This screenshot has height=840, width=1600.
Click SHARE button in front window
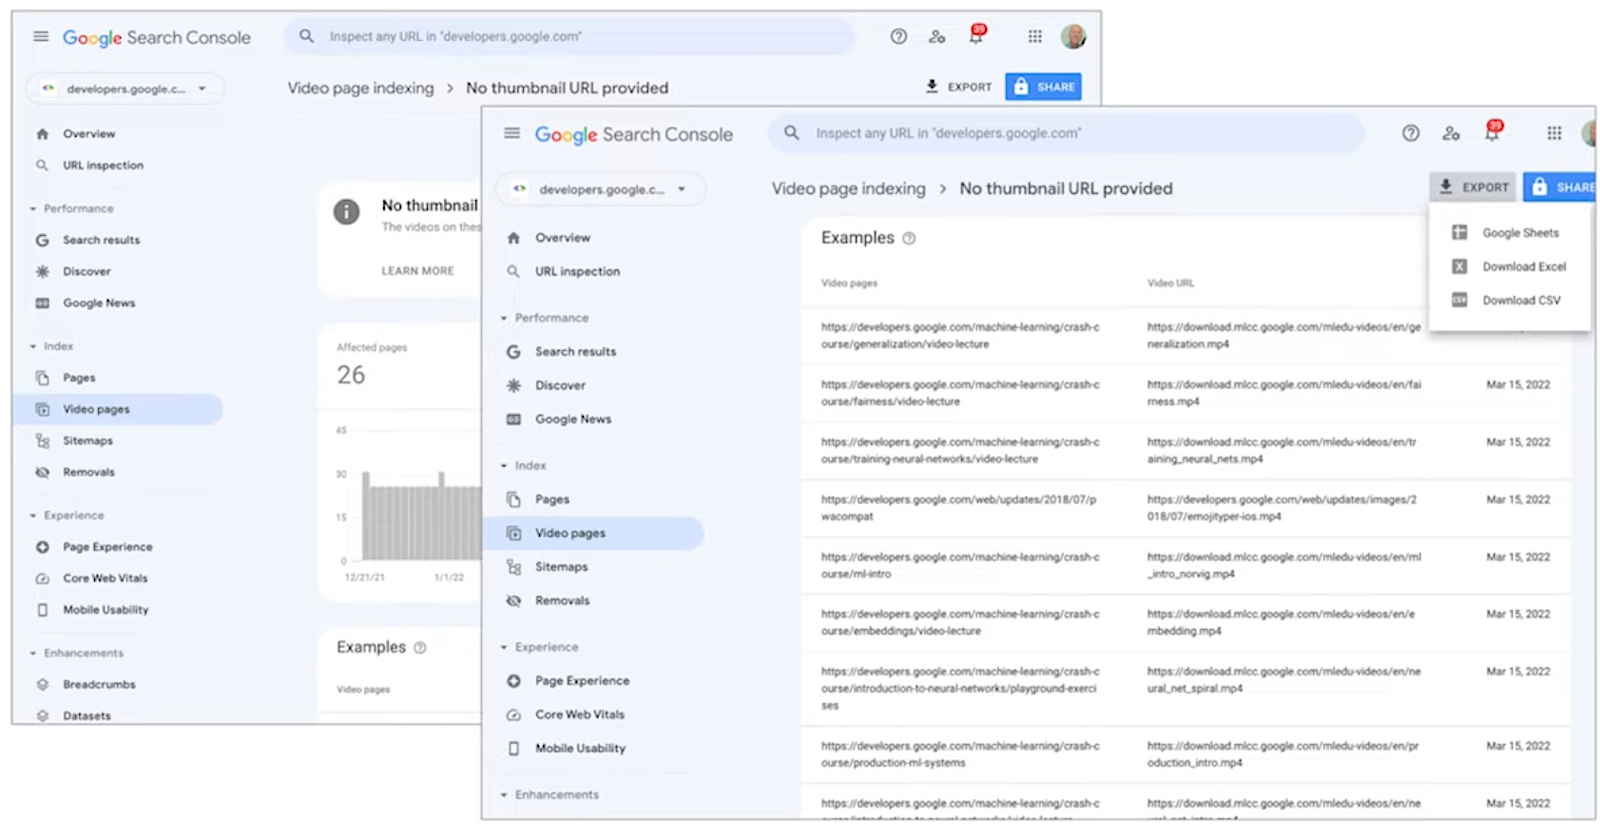click(1561, 187)
